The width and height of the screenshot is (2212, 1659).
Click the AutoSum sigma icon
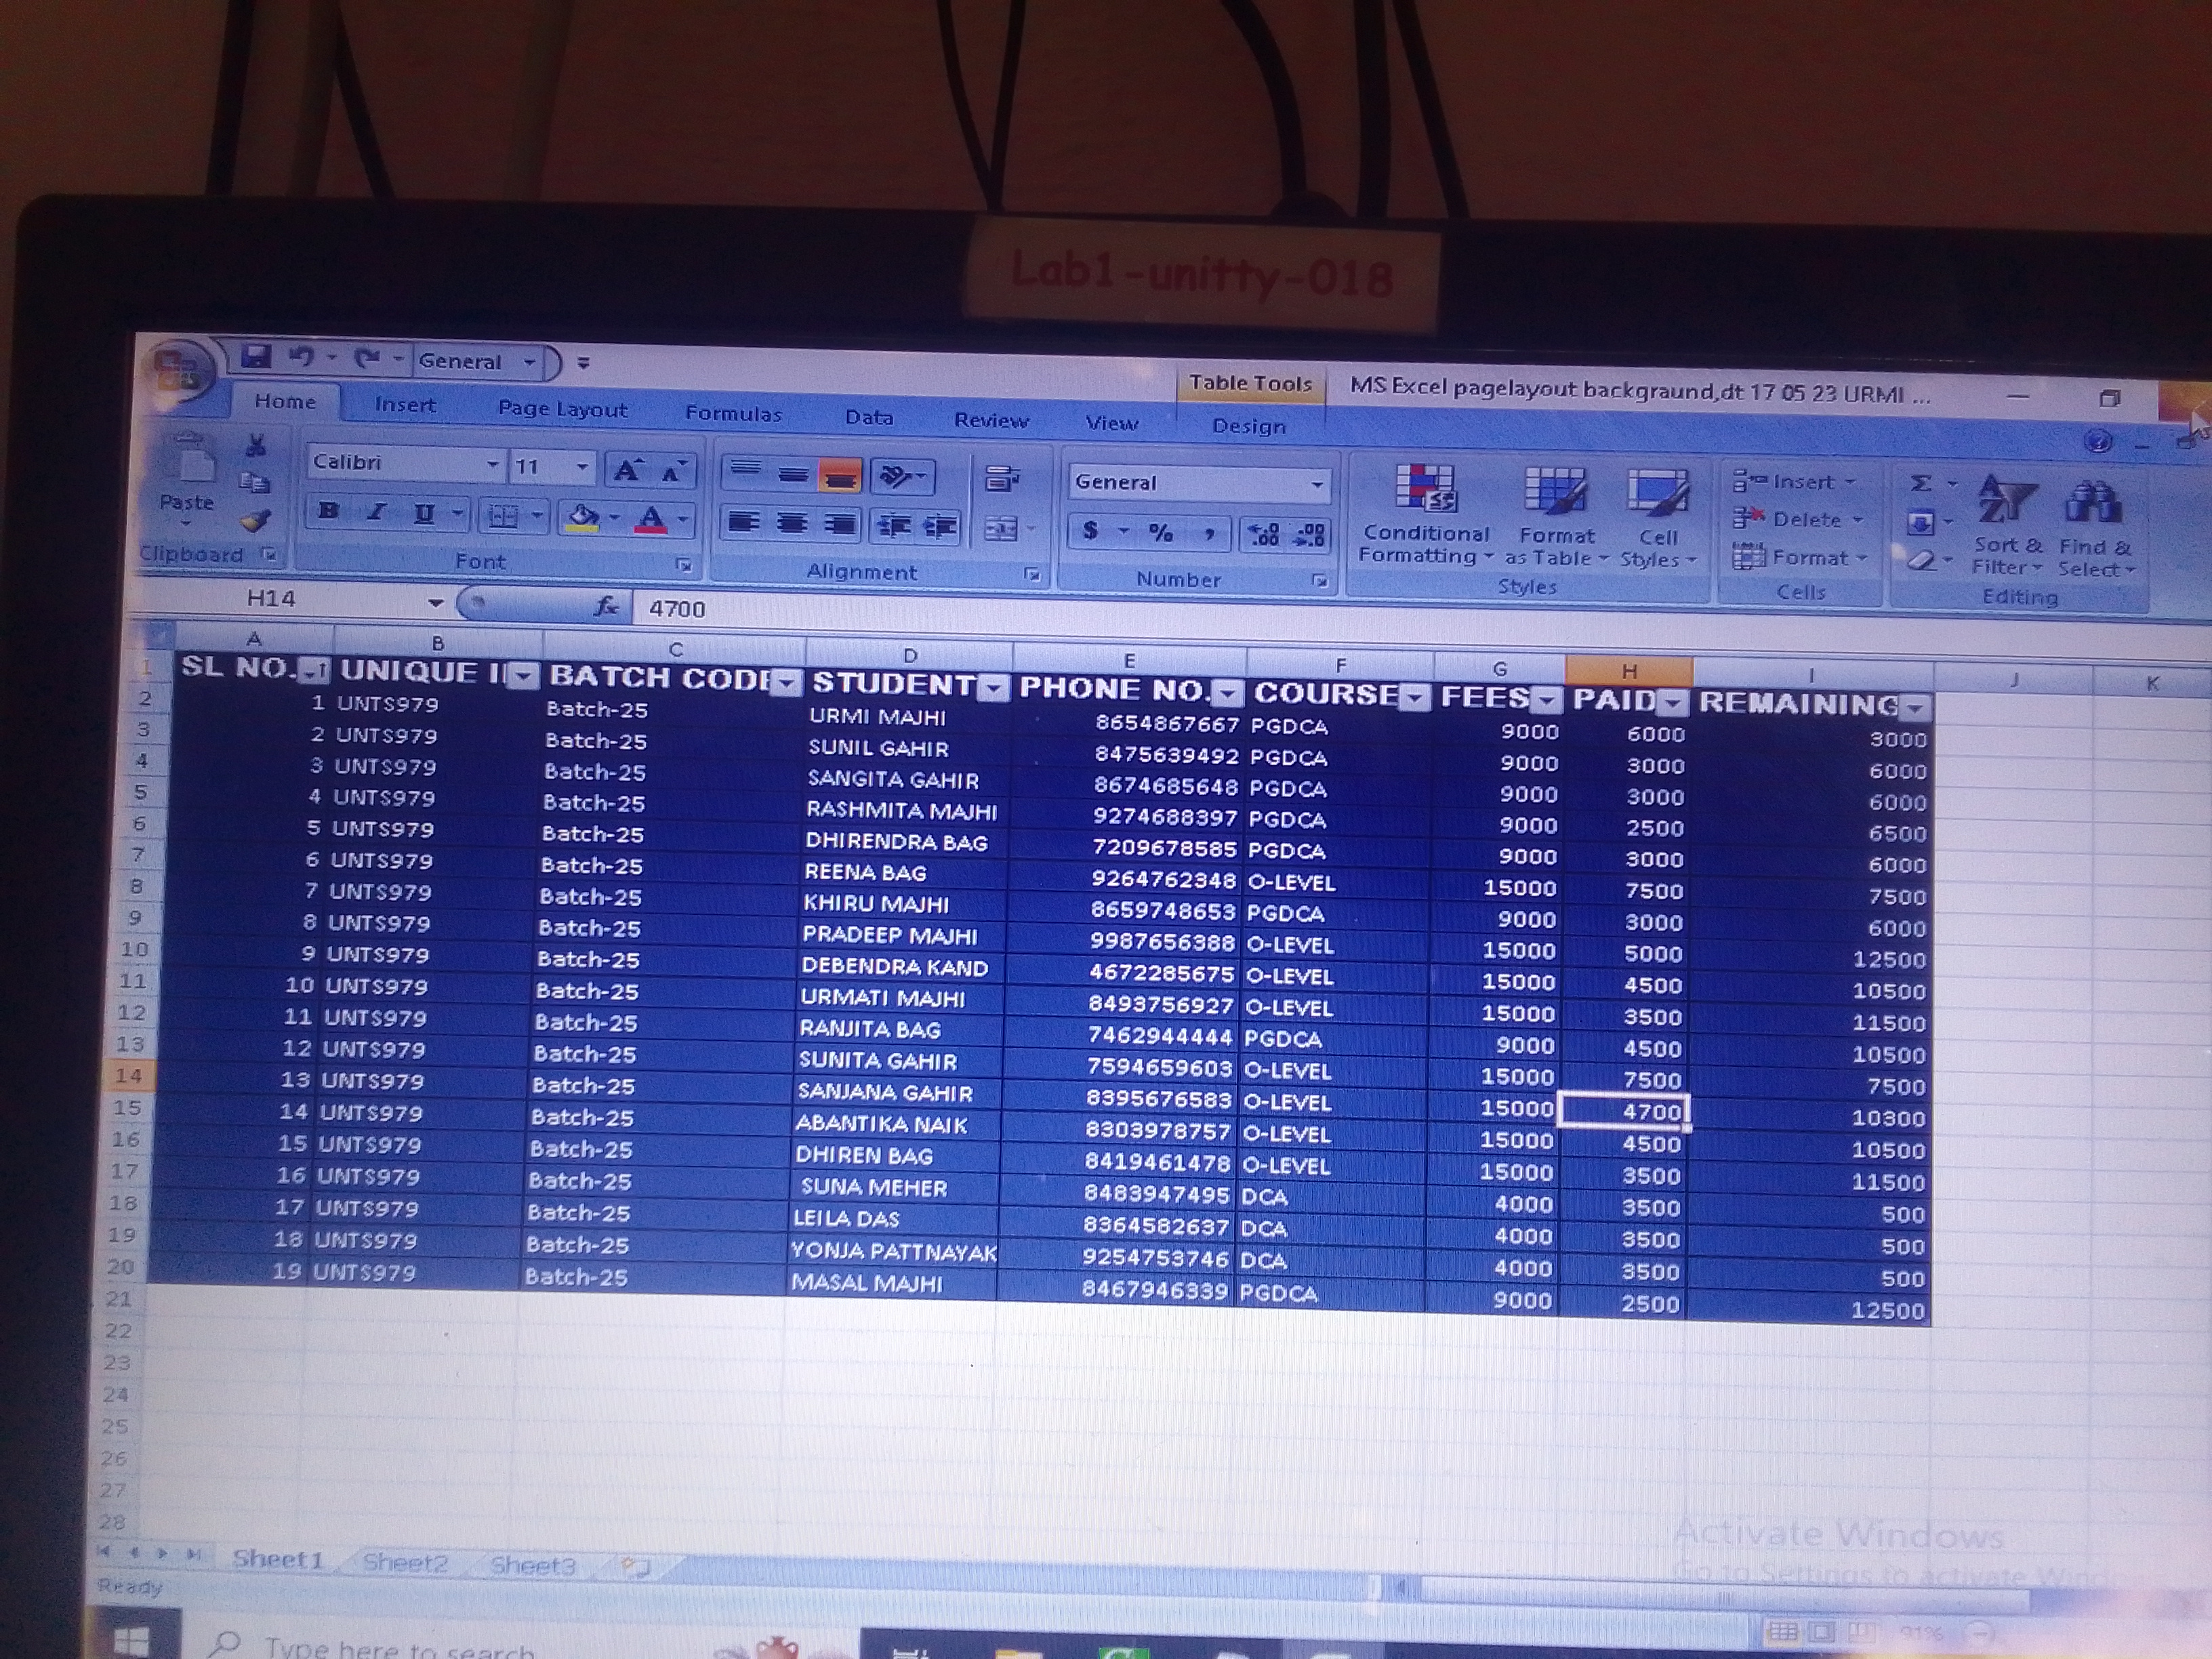point(1920,484)
